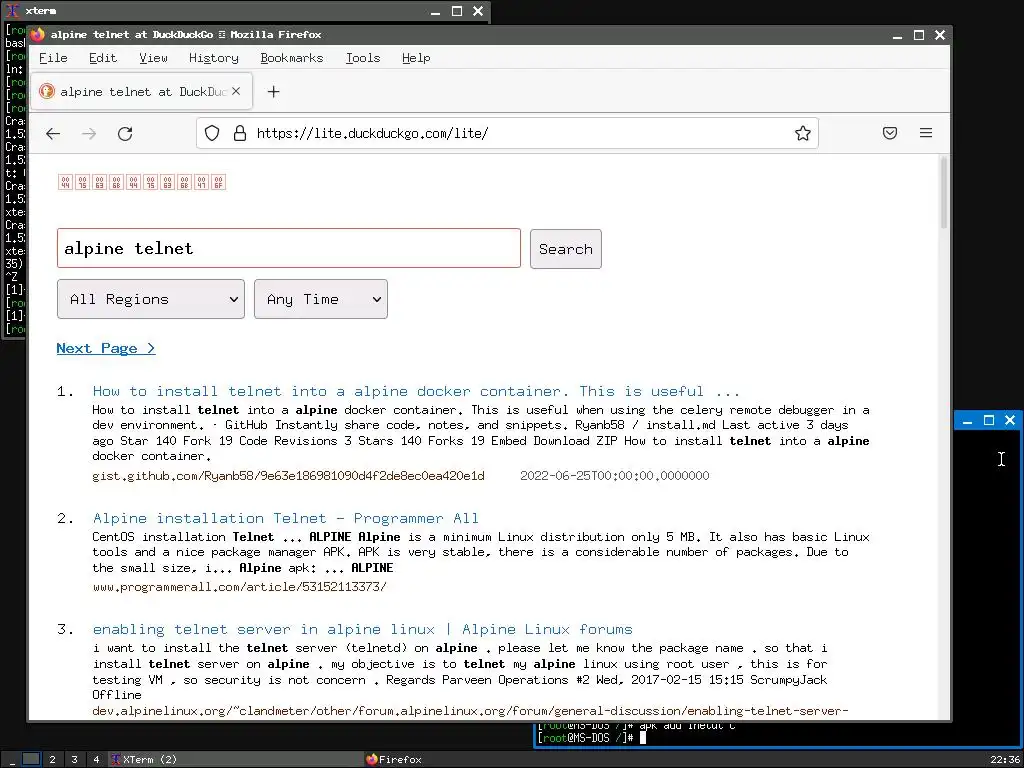Open the Edit menu
1024x768 pixels.
103,58
